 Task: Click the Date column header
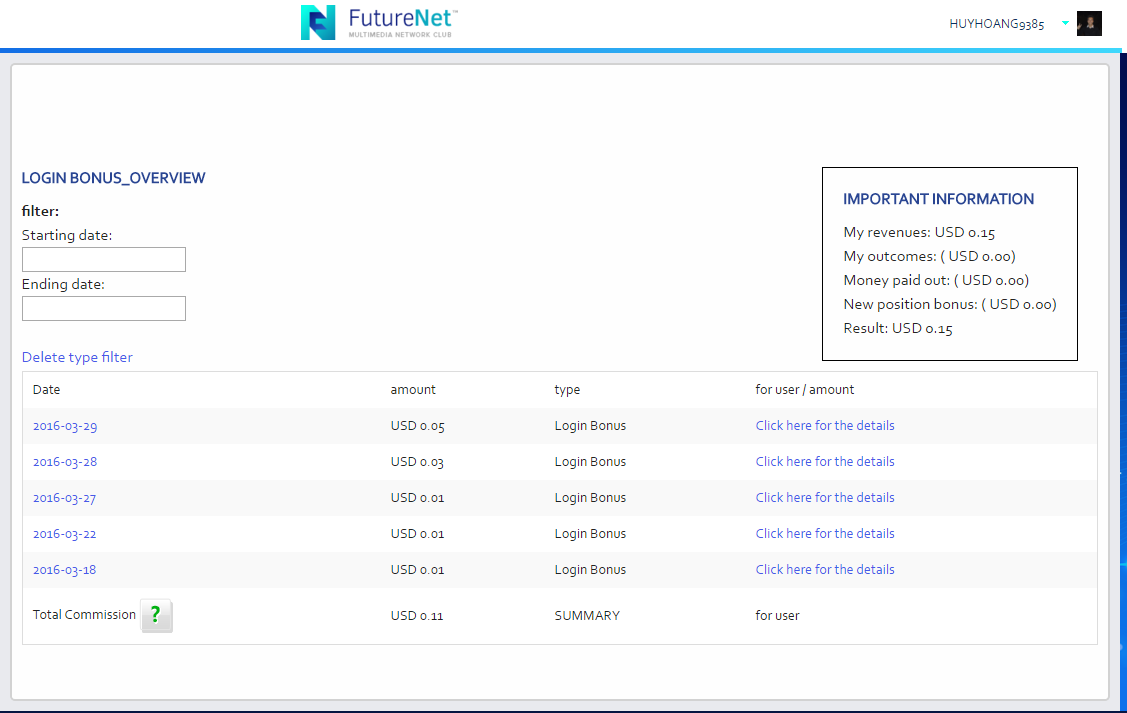coord(47,390)
